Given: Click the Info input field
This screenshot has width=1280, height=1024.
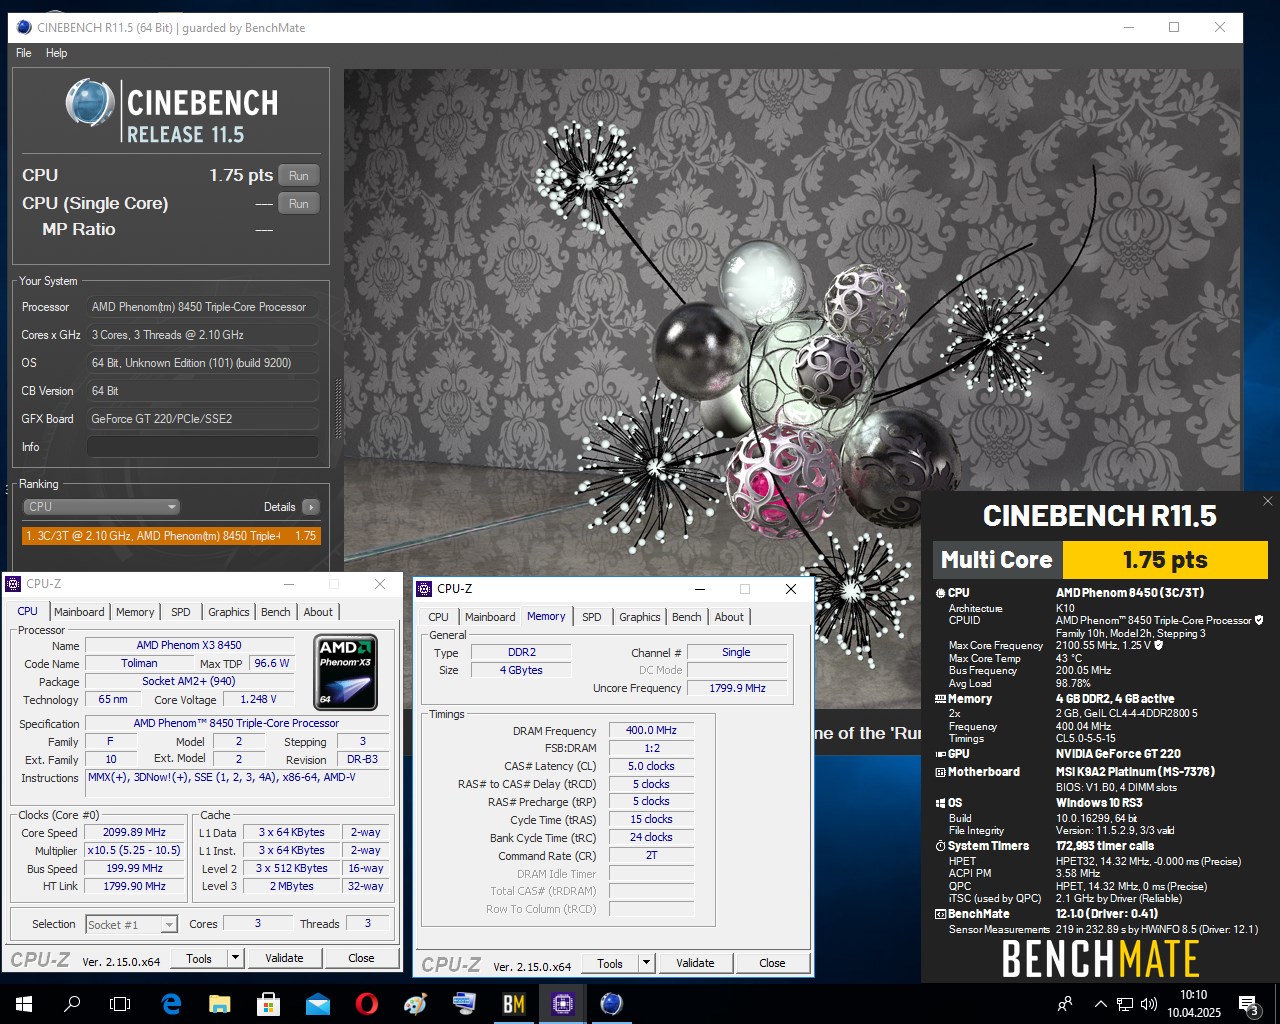Looking at the screenshot, I should click(x=202, y=447).
